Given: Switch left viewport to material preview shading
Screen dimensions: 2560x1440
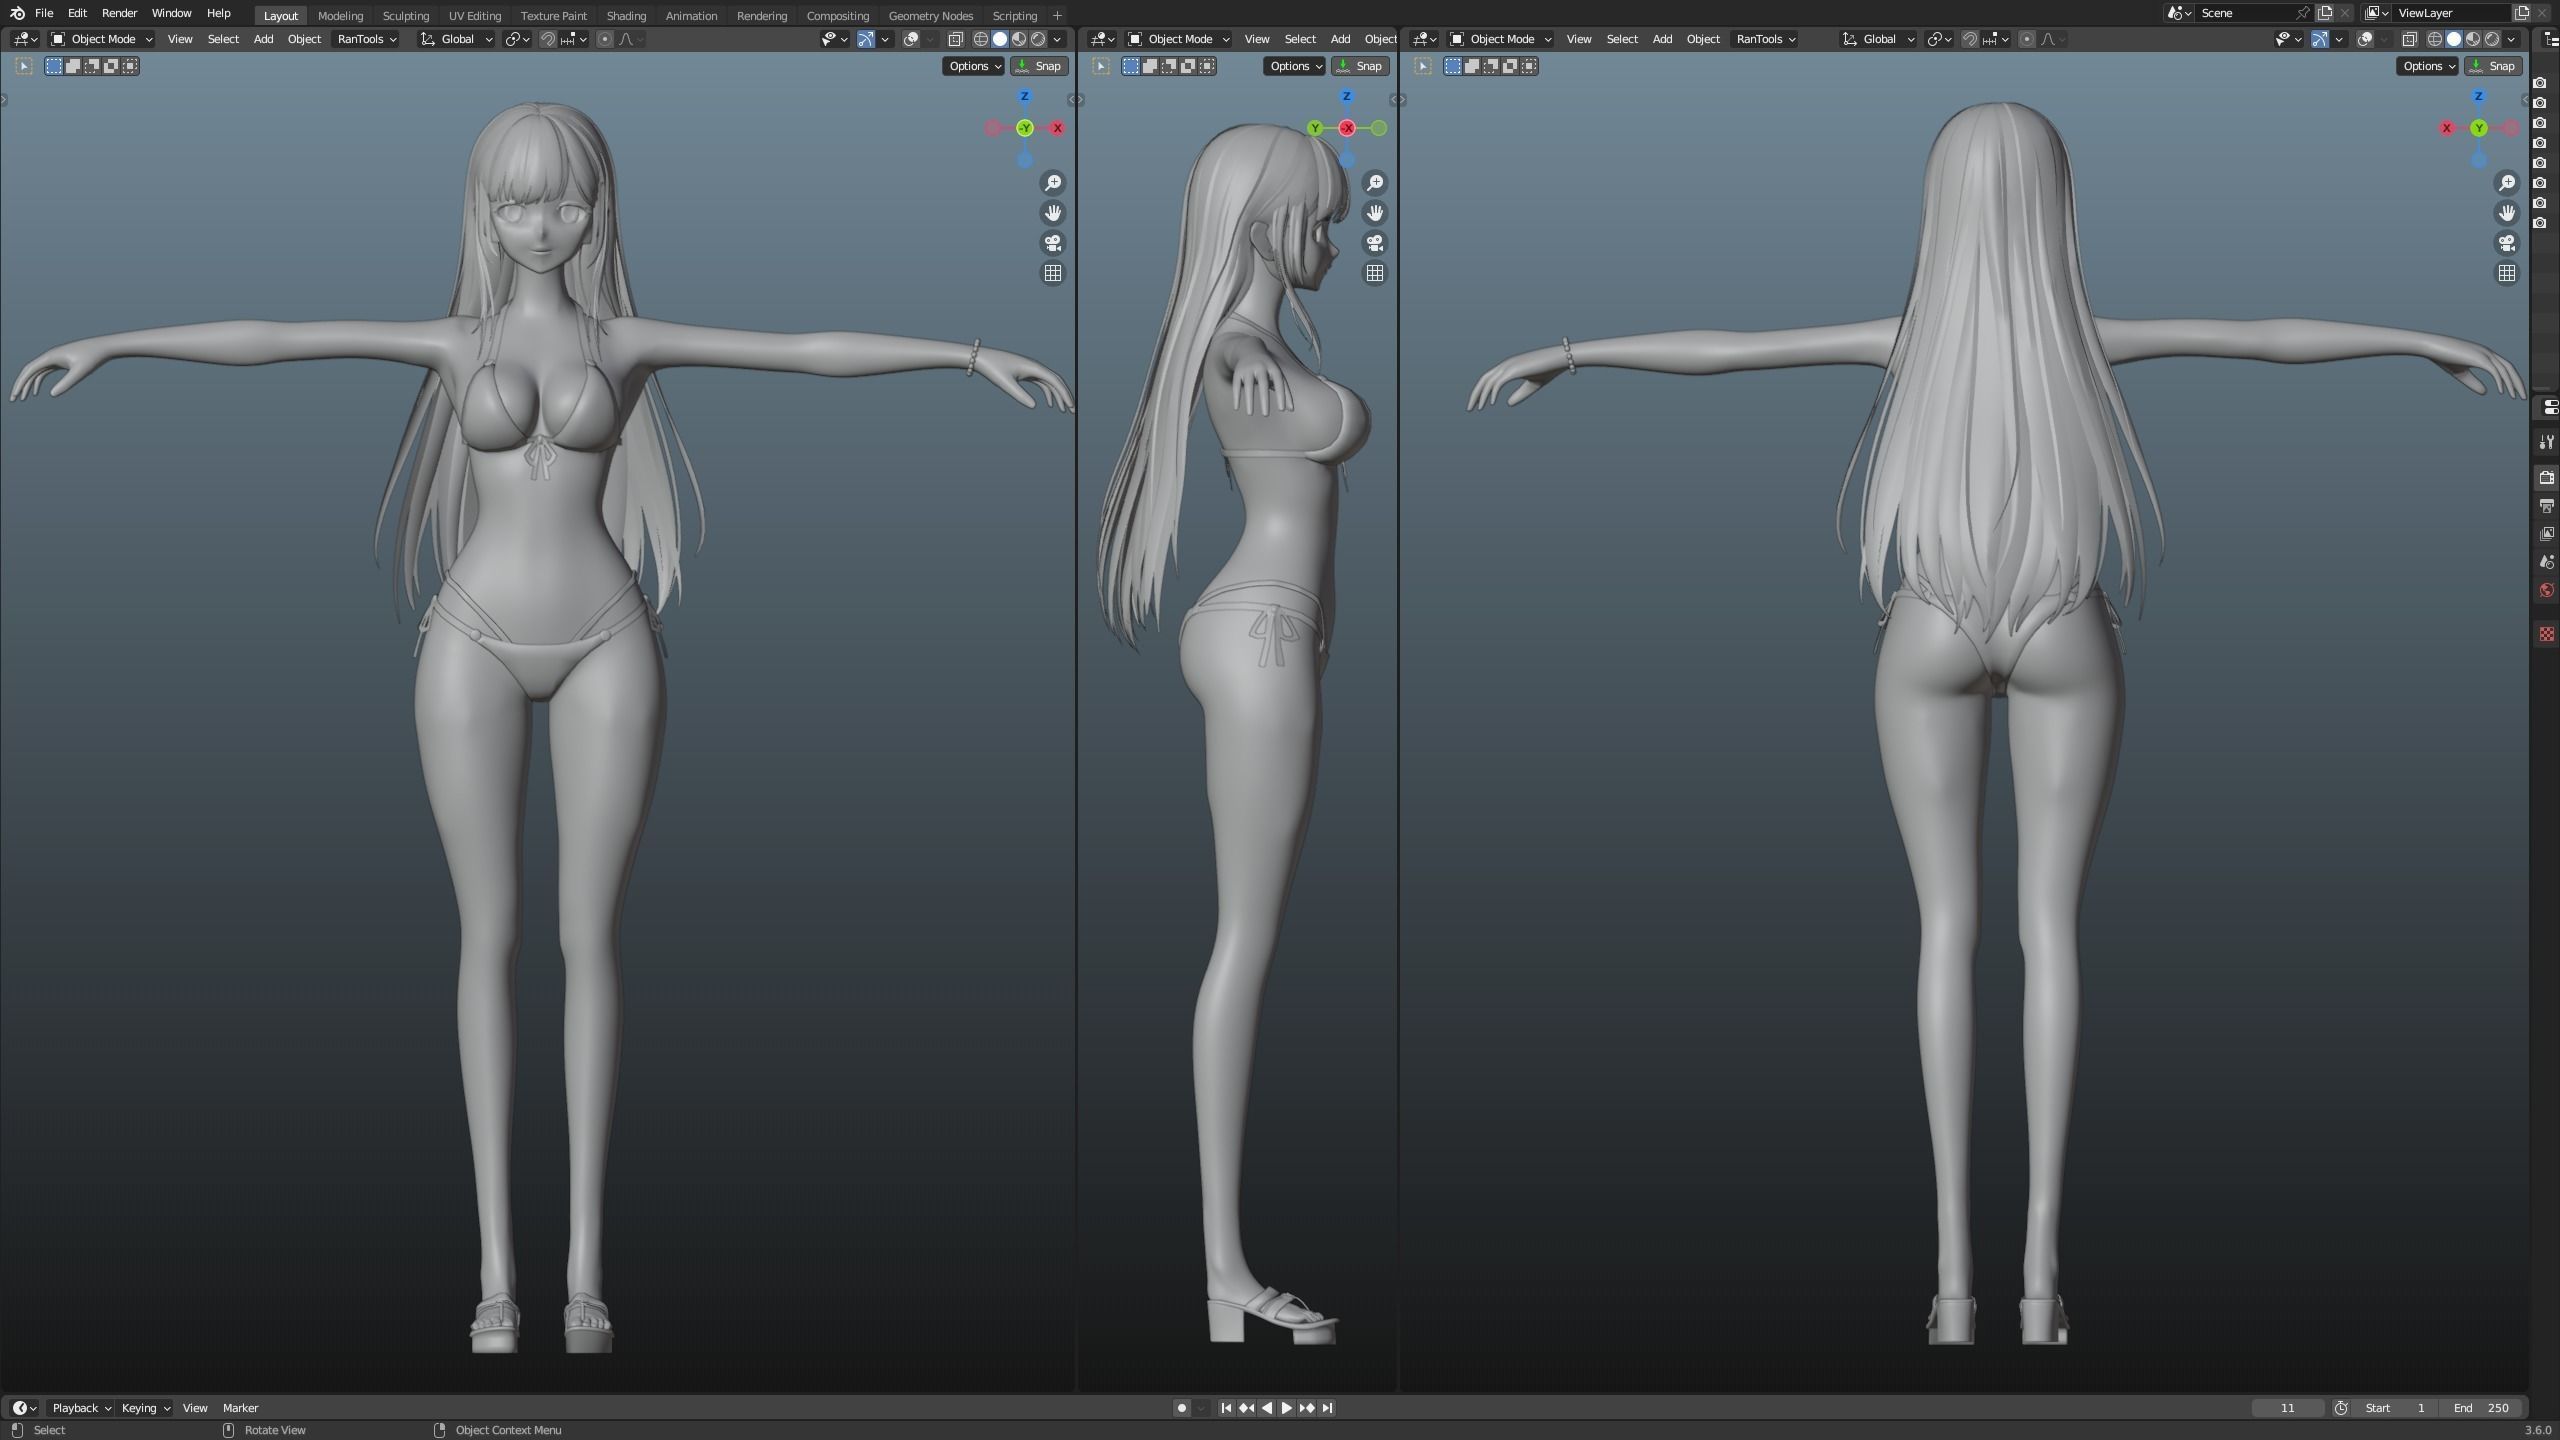Looking at the screenshot, I should [1019, 39].
